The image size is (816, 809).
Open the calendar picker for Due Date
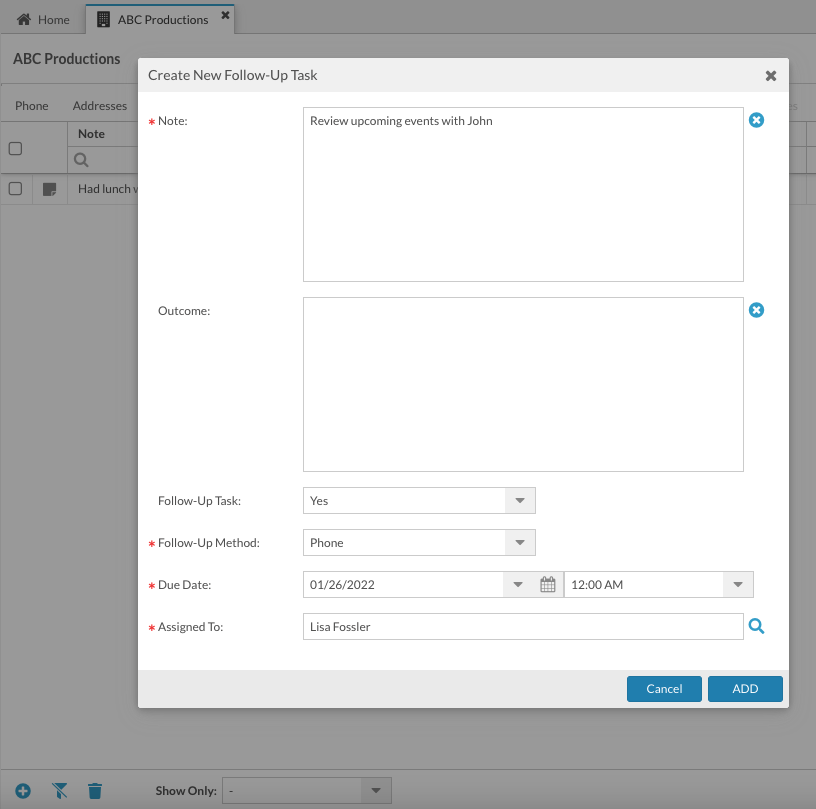tap(548, 584)
